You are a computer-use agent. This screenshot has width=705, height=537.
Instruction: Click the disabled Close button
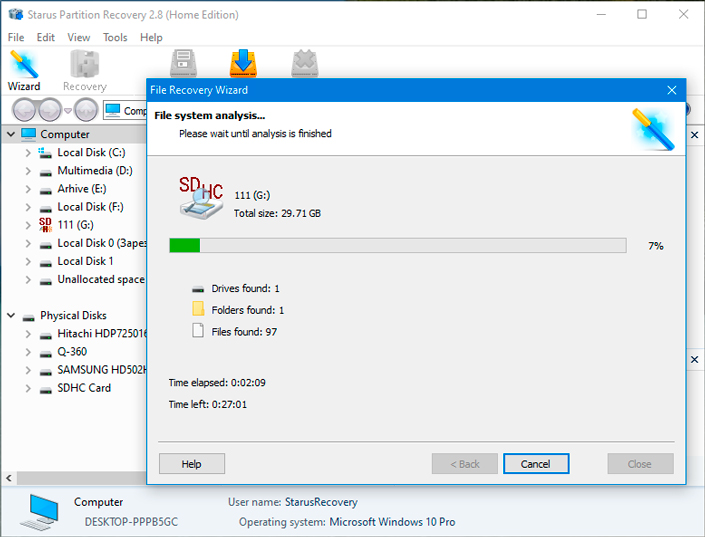[640, 464]
